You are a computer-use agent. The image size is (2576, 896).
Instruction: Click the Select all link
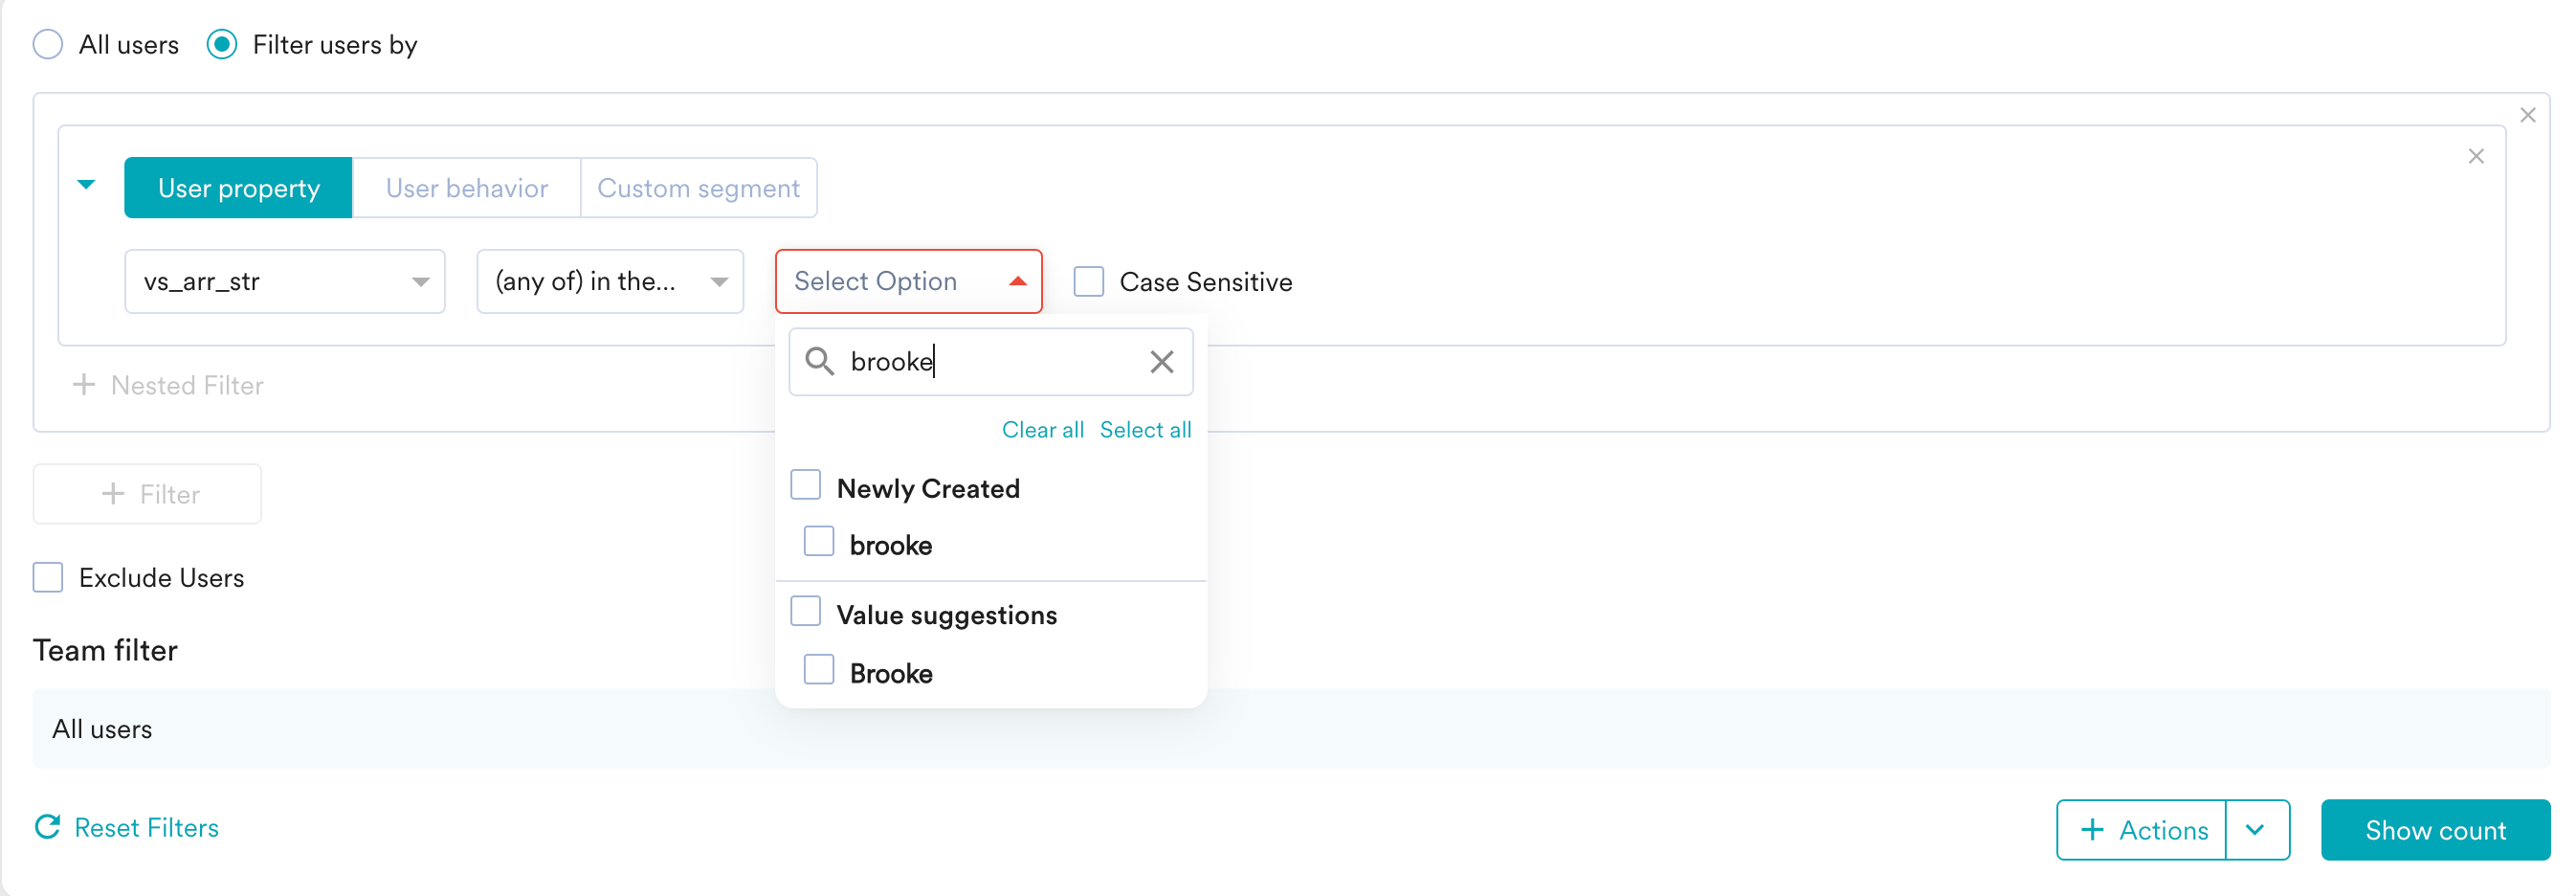click(x=1145, y=430)
